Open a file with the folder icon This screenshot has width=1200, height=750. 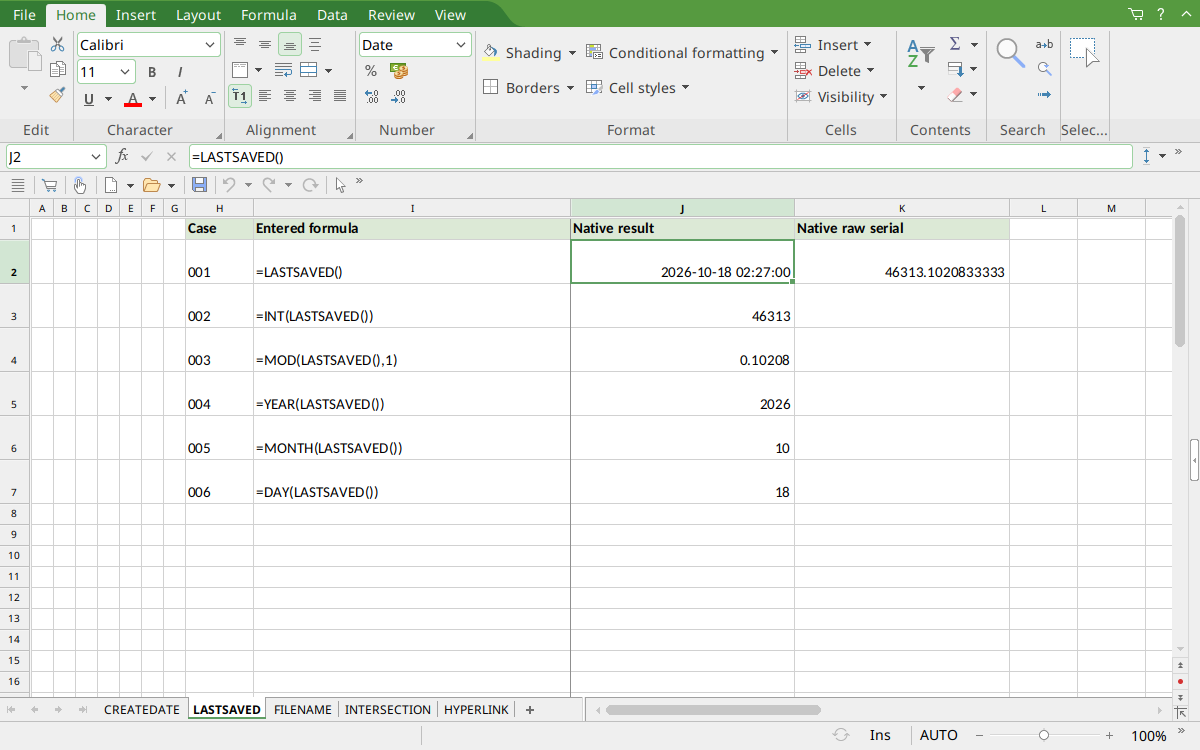coord(152,185)
